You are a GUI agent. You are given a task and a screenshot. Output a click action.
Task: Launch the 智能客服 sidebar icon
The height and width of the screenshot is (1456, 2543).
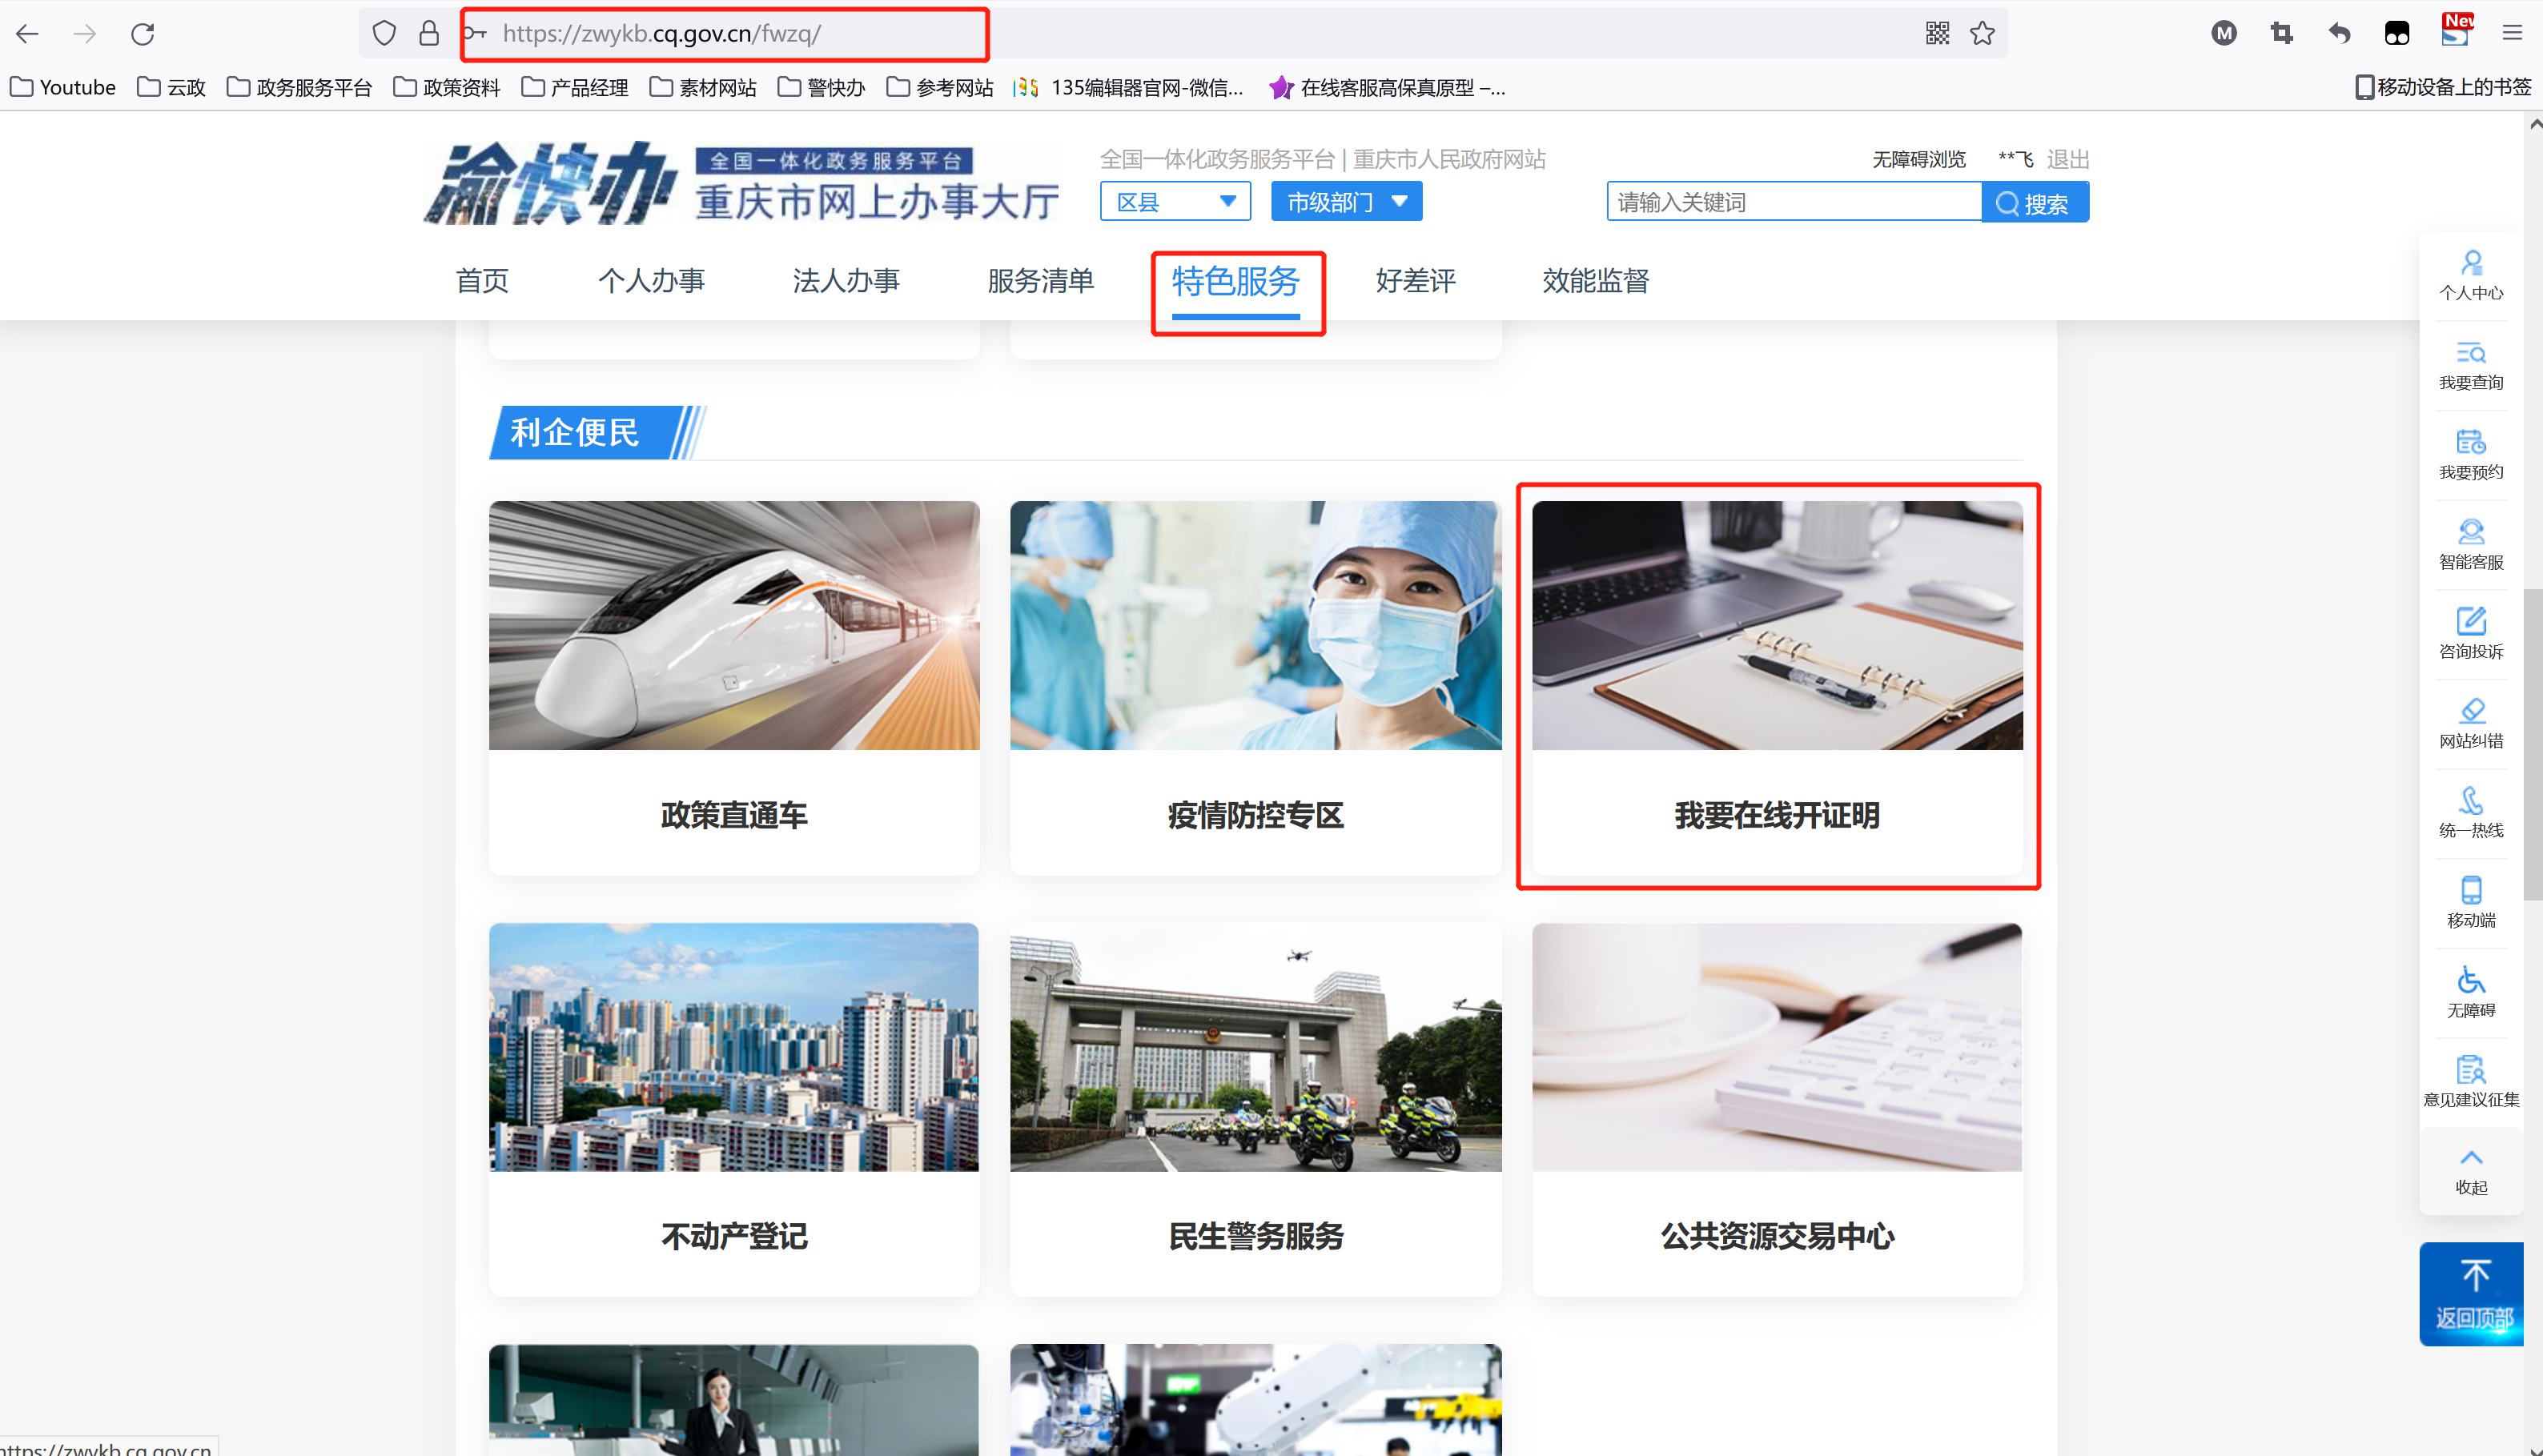(x=2470, y=532)
